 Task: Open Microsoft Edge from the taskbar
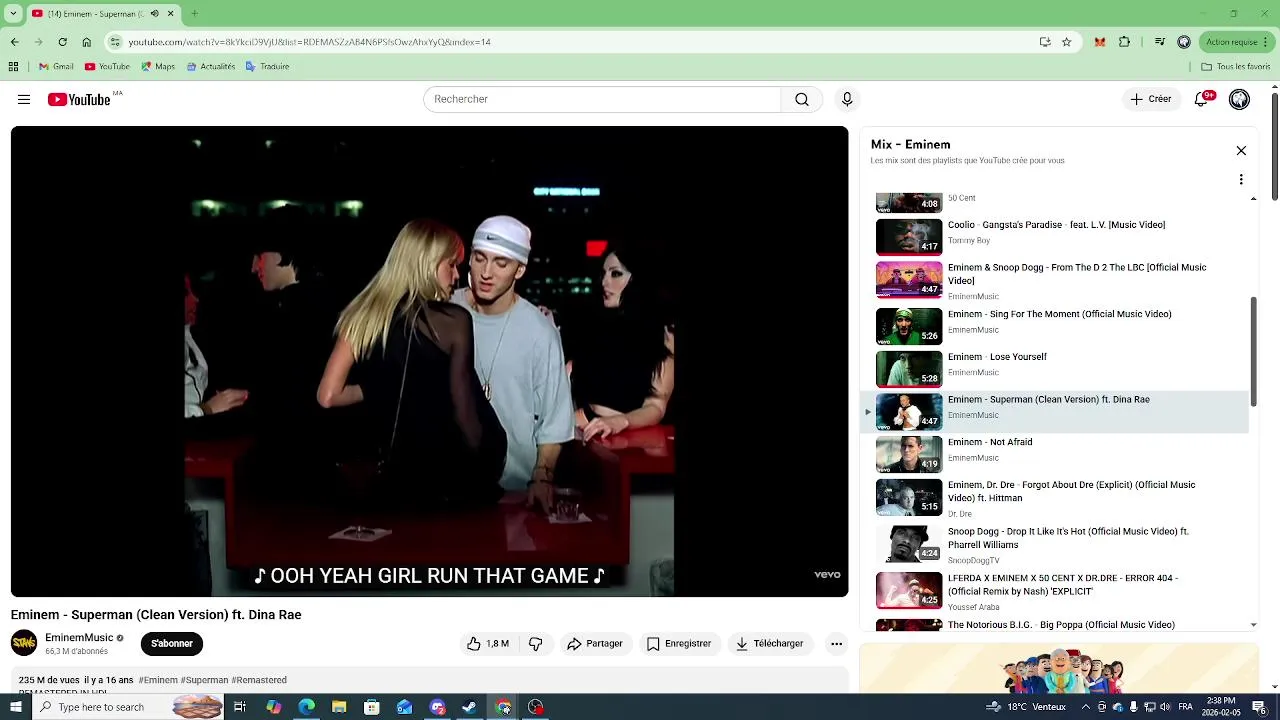pyautogui.click(x=306, y=707)
